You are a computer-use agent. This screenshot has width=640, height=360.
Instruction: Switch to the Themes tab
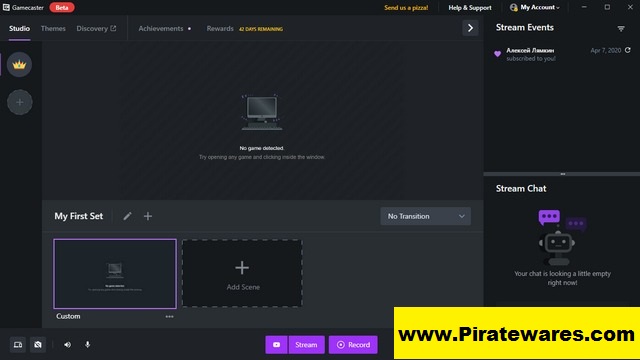[53, 28]
